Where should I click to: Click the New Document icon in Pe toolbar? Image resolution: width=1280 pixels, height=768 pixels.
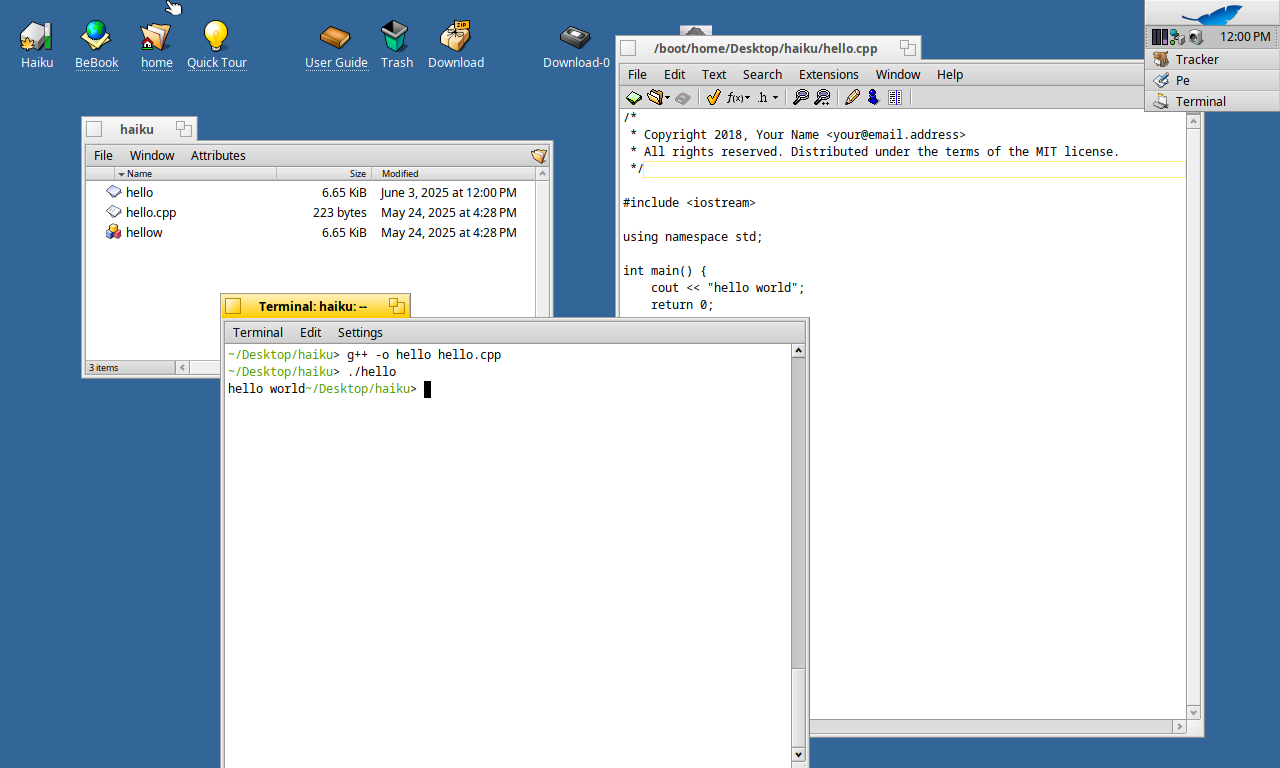pos(634,97)
